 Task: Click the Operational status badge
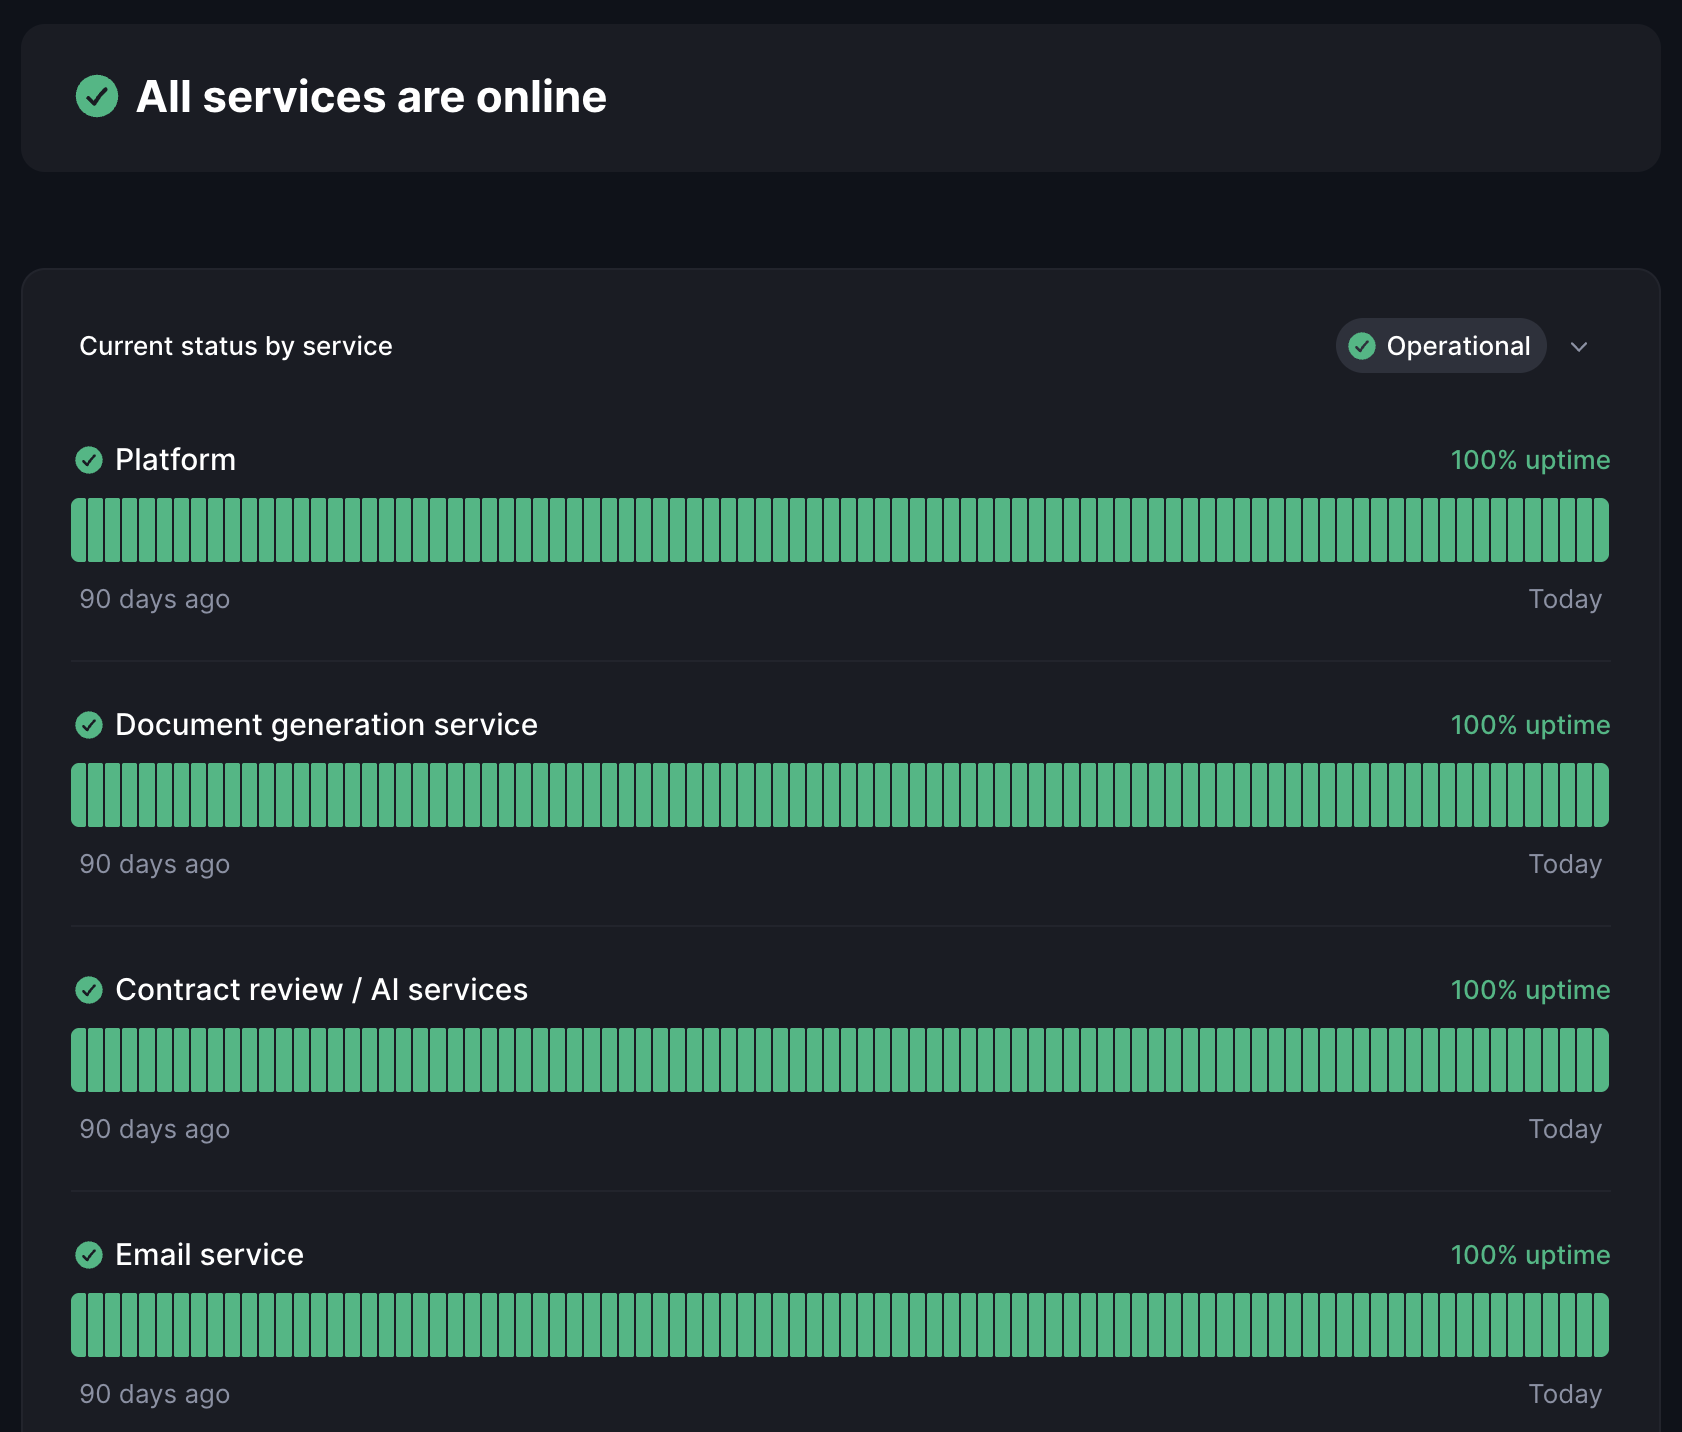[x=1441, y=346]
